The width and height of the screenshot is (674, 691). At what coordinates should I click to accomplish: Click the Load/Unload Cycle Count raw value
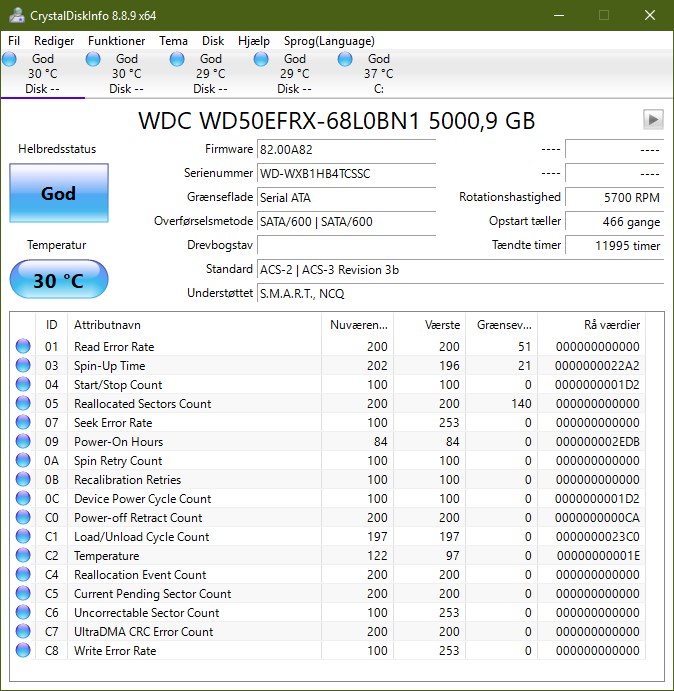597,537
